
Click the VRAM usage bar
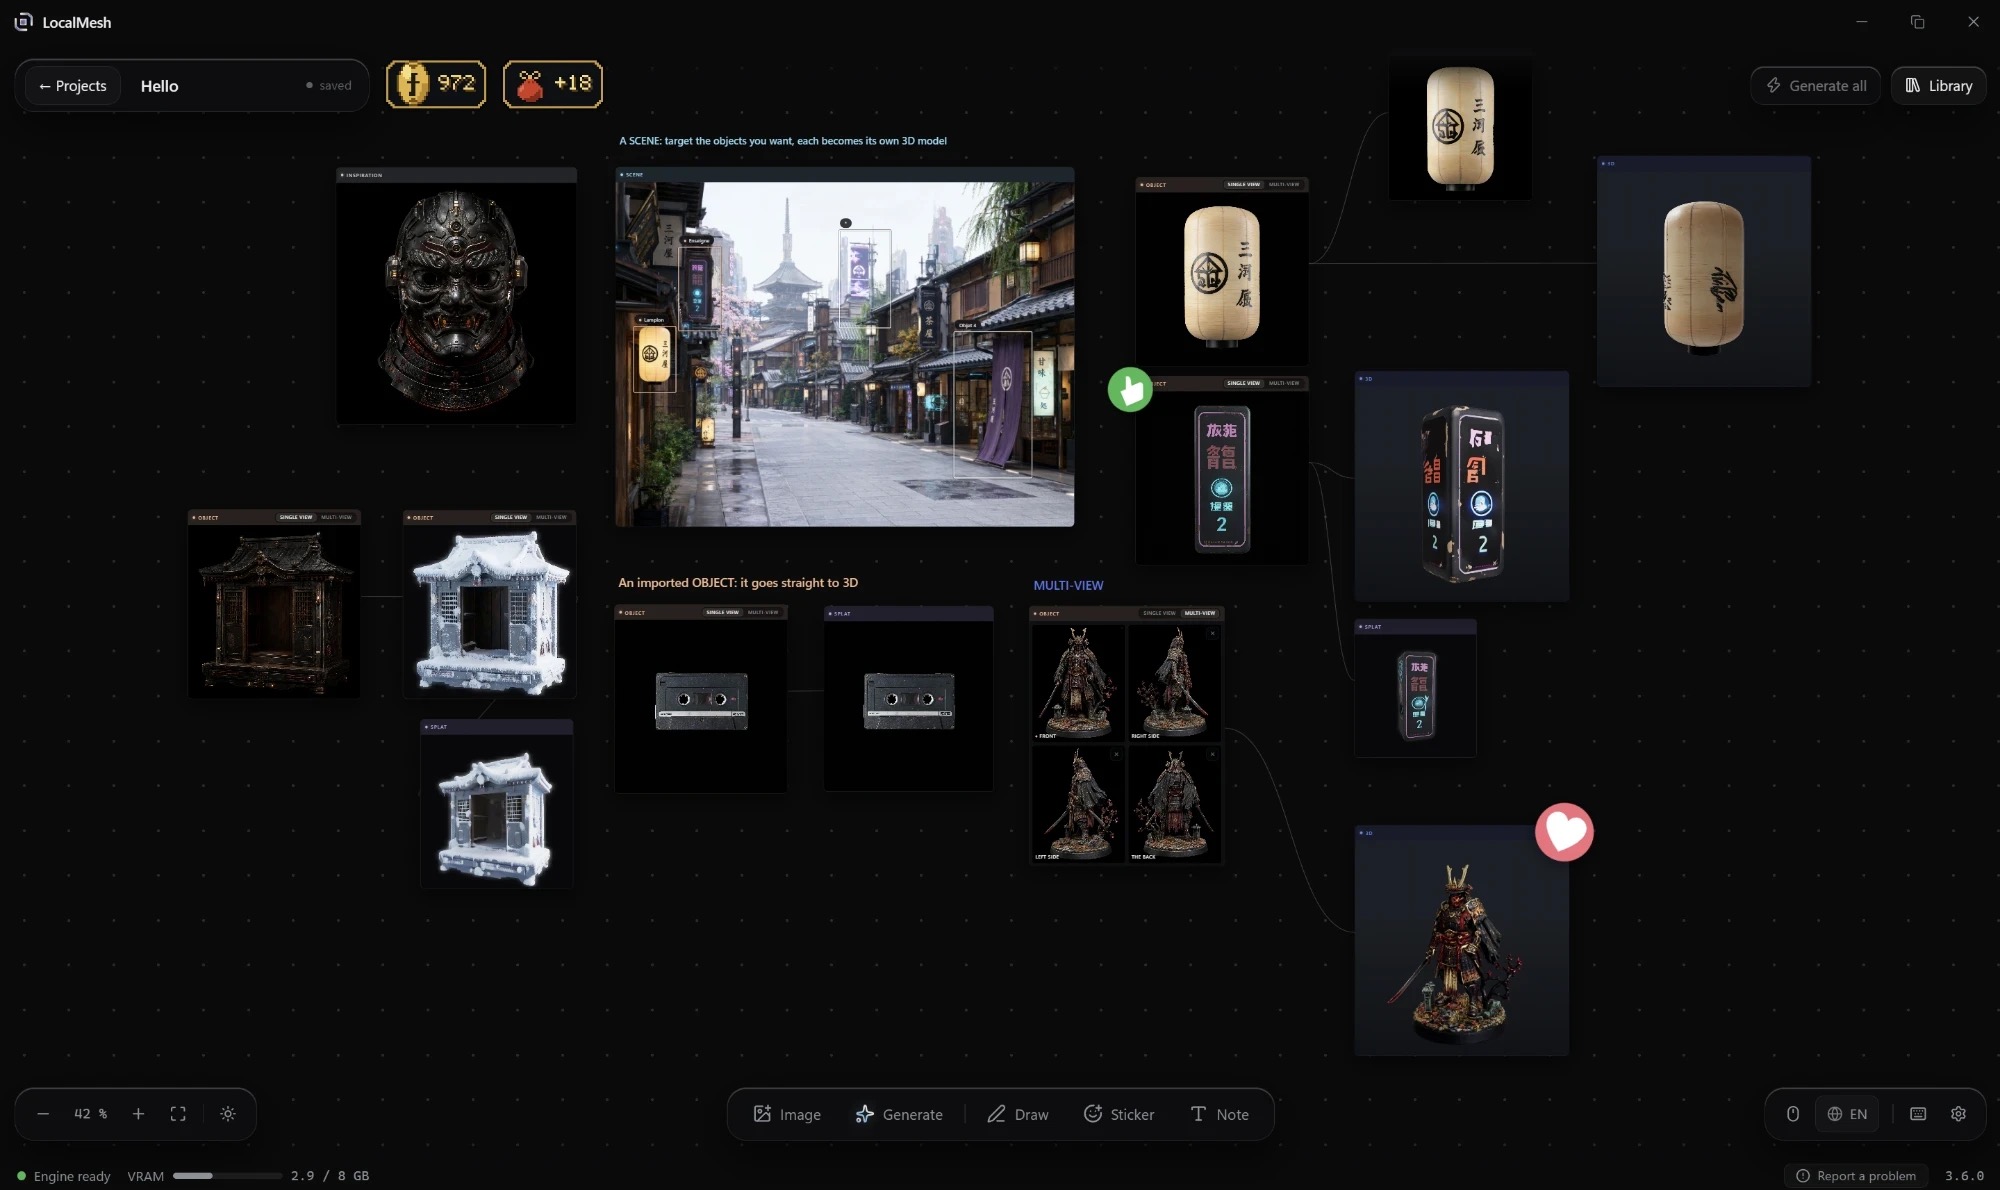[227, 1176]
